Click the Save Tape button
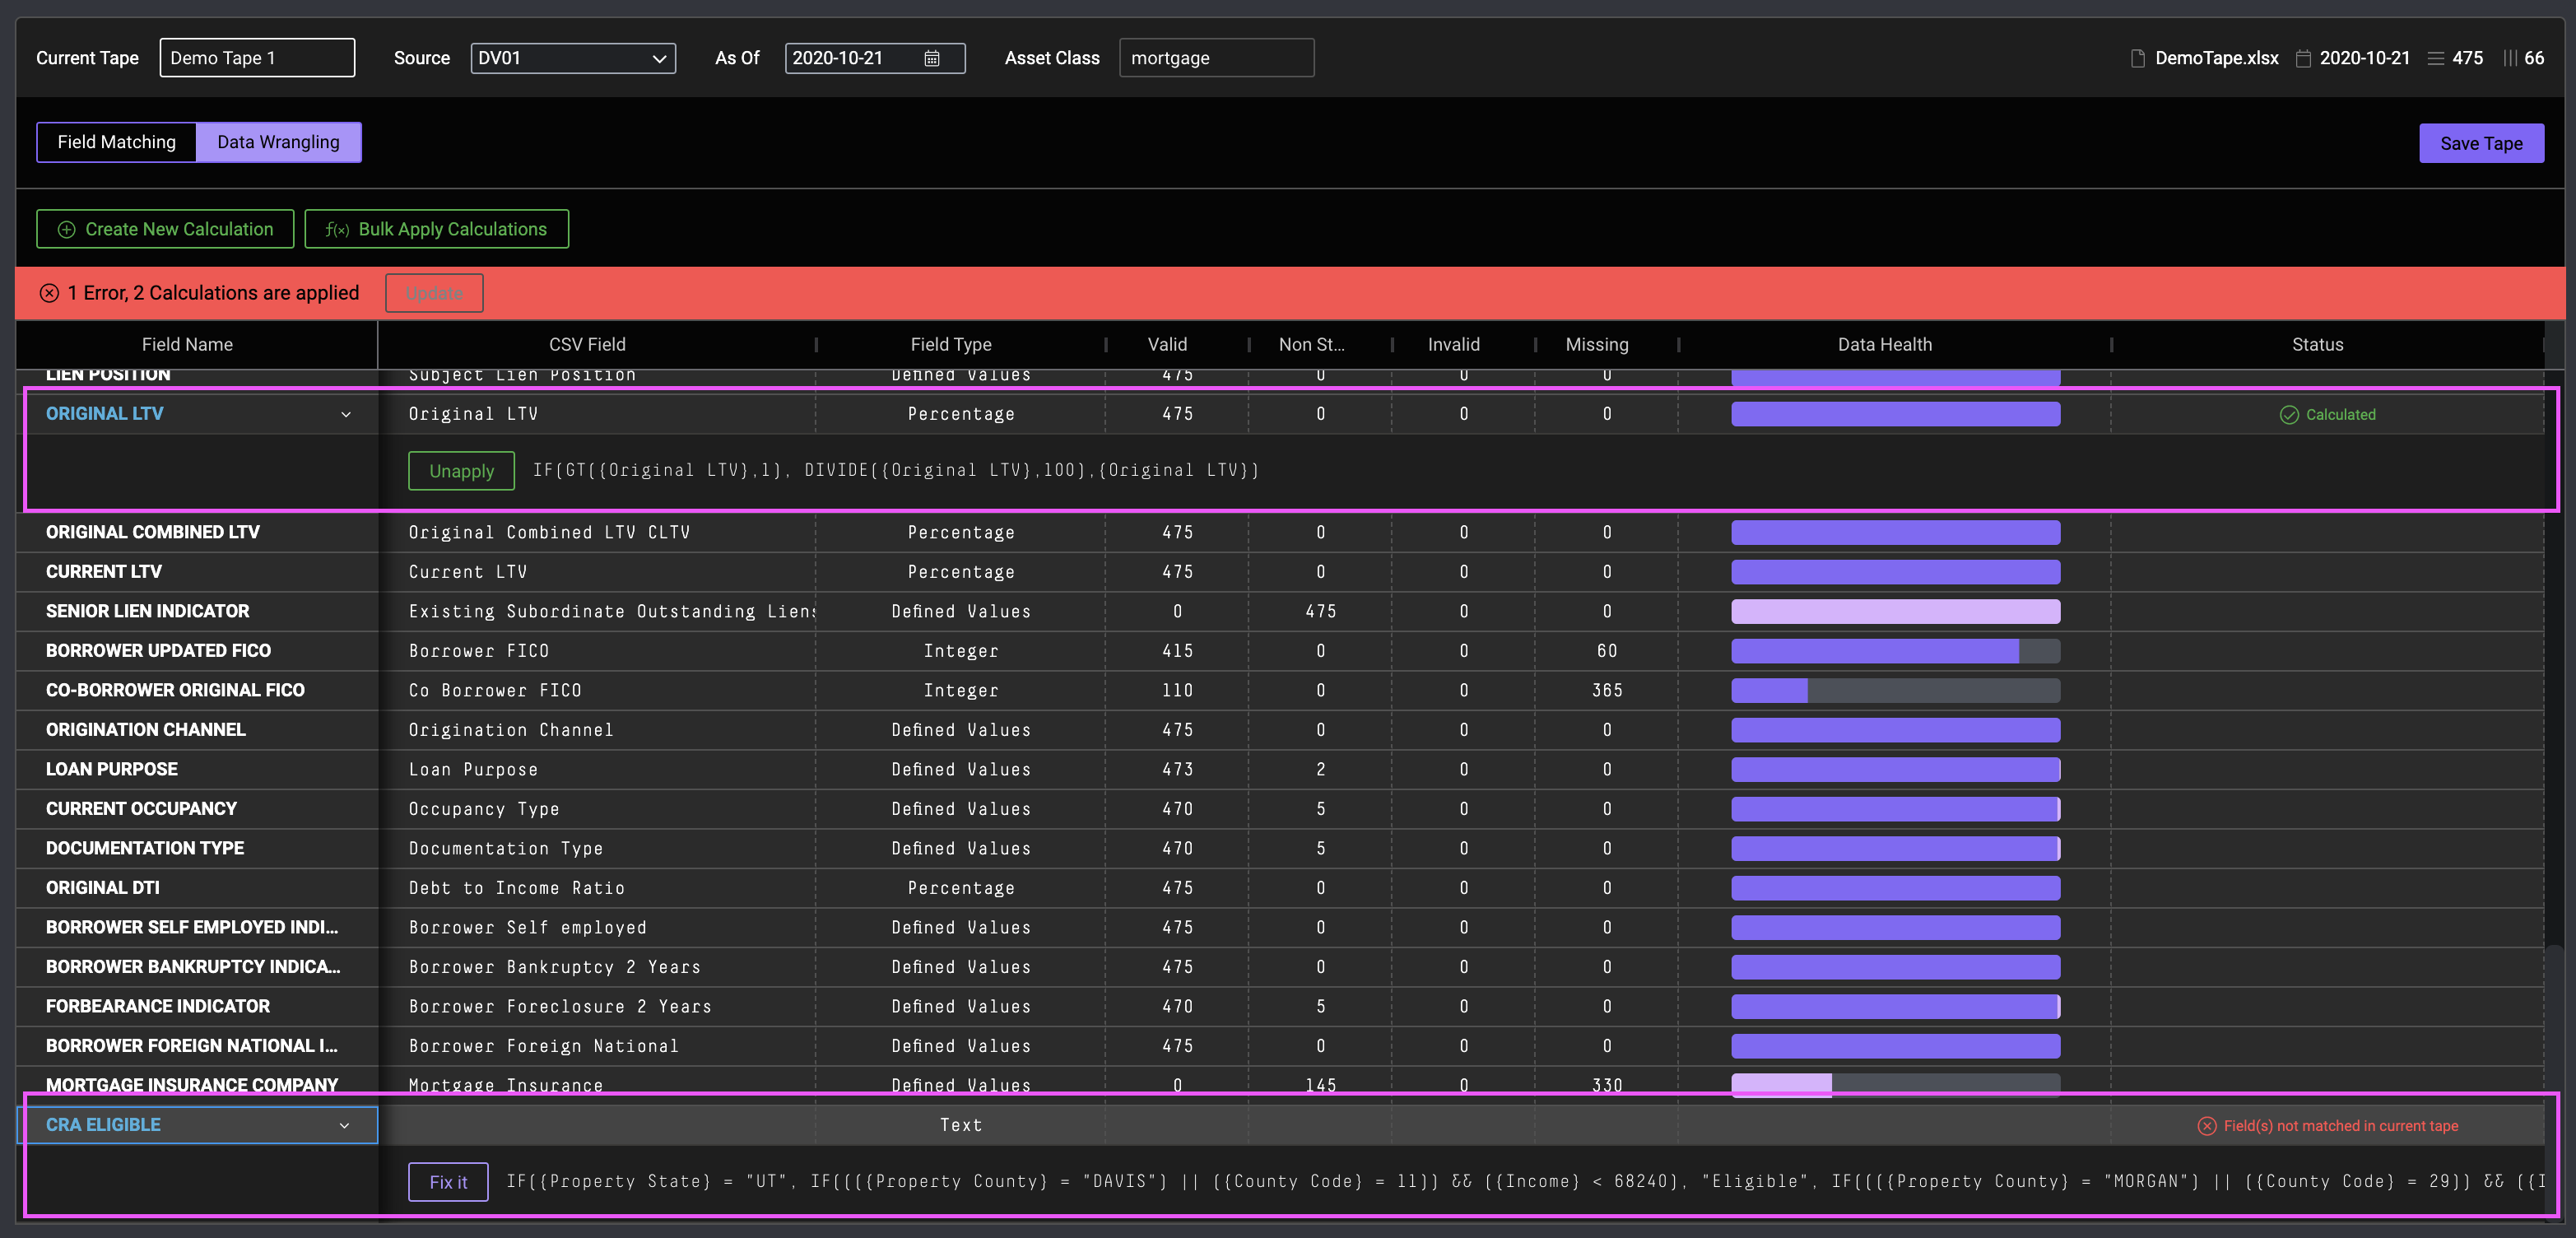This screenshot has width=2576, height=1238. pyautogui.click(x=2480, y=143)
